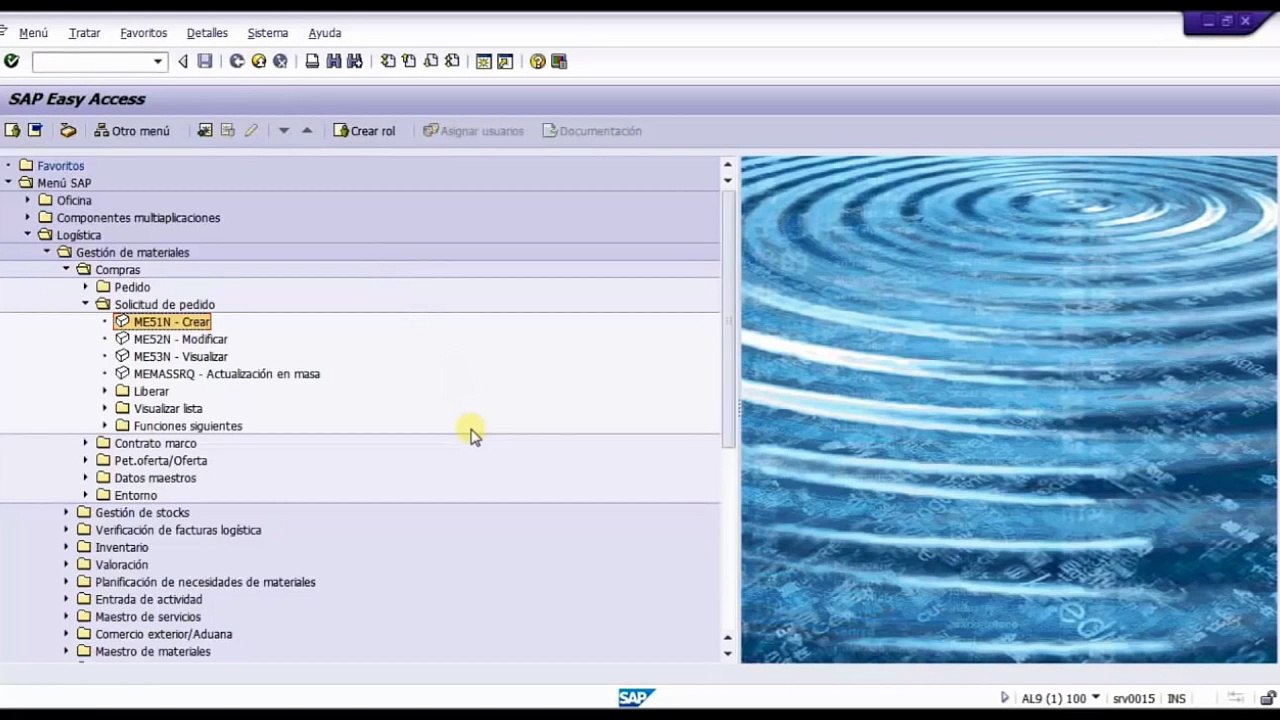Open the AL9 (1) 100 system dropdown
1280x720 pixels.
pyautogui.click(x=1096, y=698)
